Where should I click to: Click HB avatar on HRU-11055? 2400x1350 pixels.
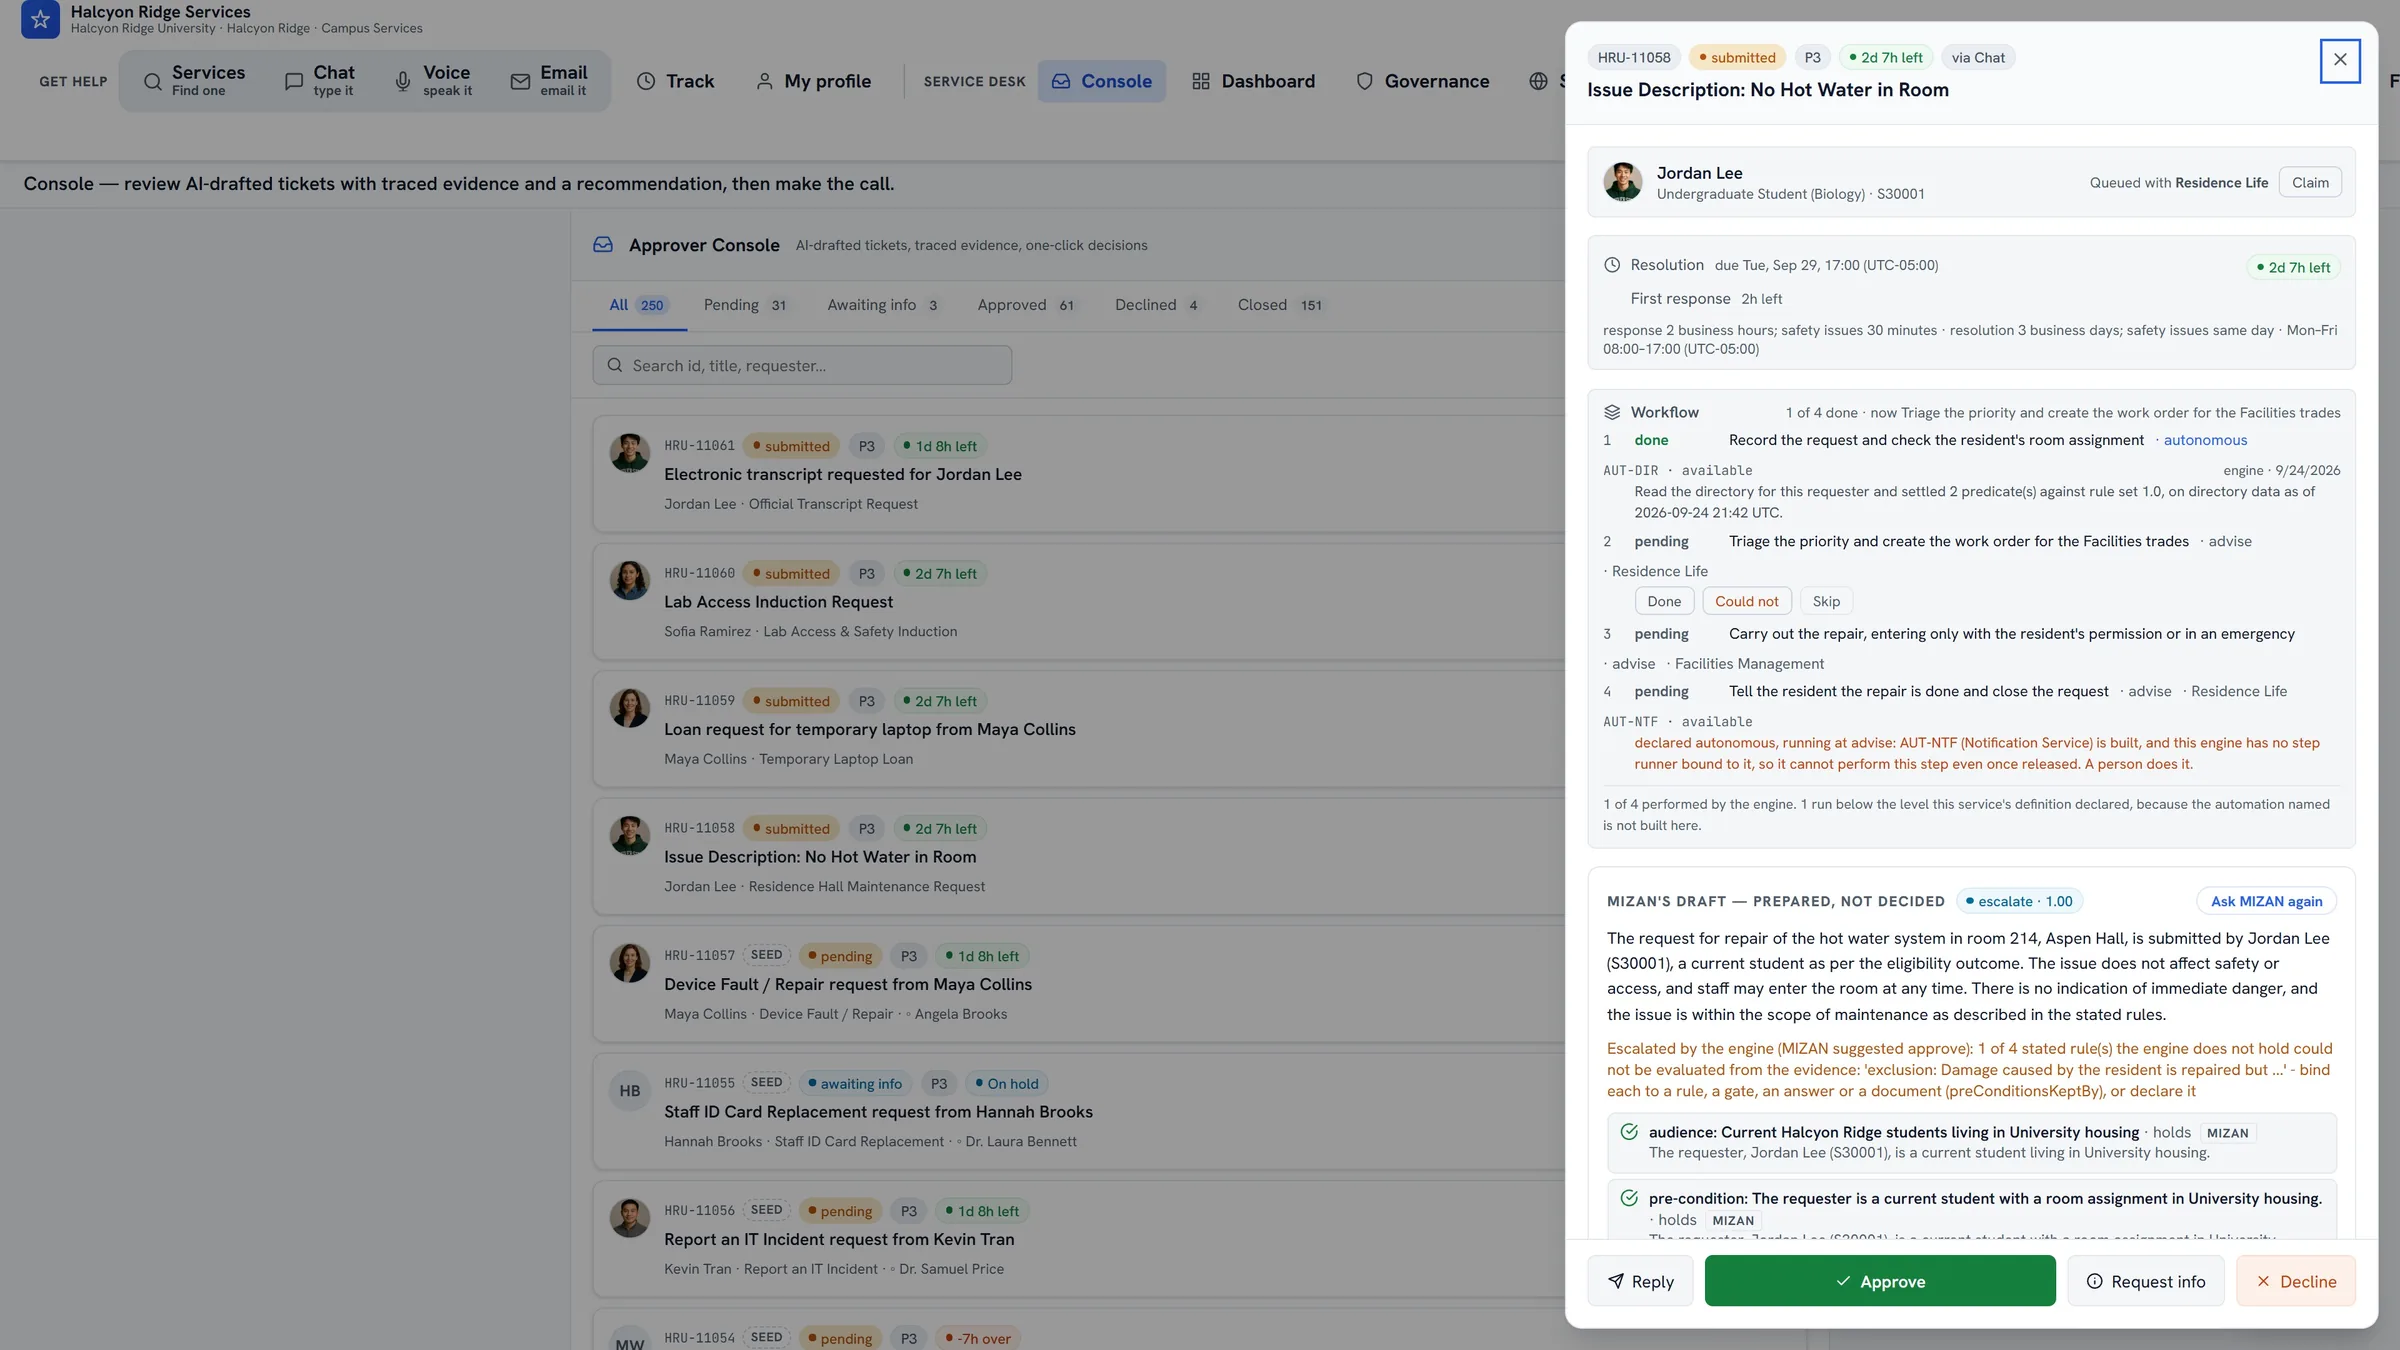(630, 1091)
